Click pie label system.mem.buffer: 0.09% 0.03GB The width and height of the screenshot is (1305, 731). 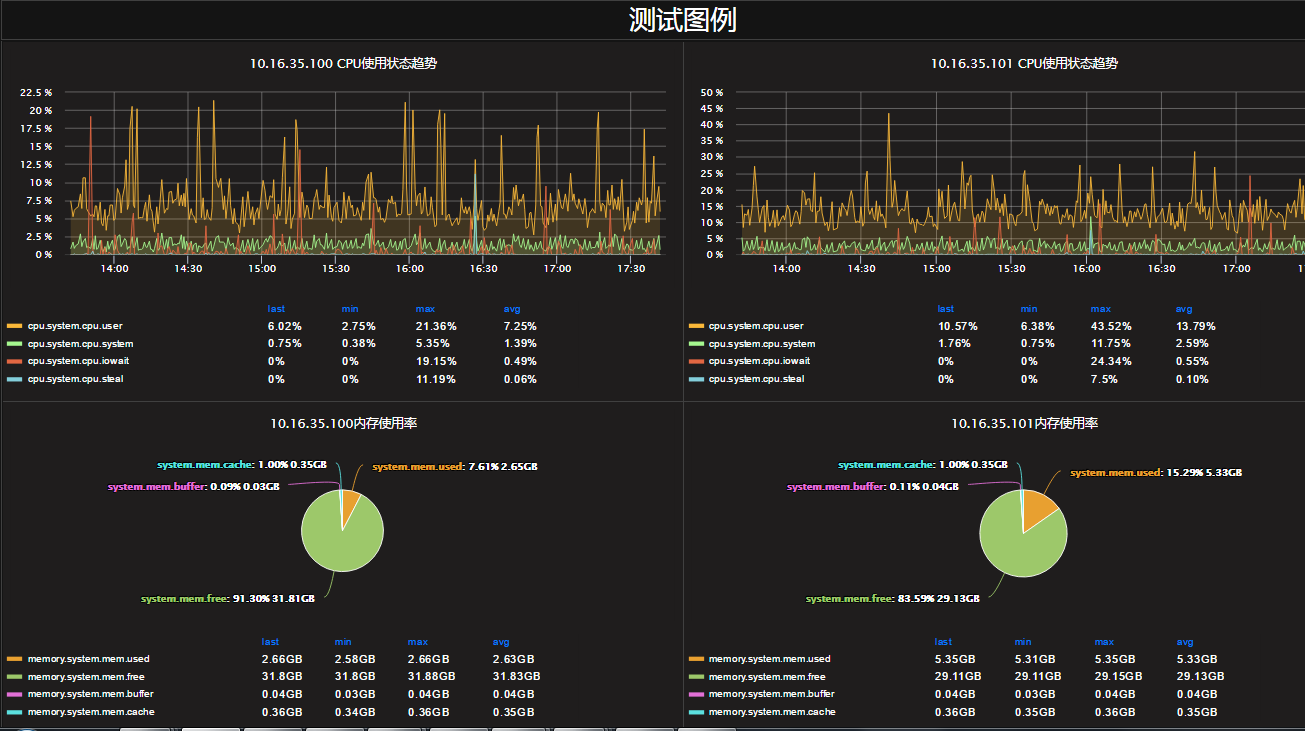pos(194,486)
